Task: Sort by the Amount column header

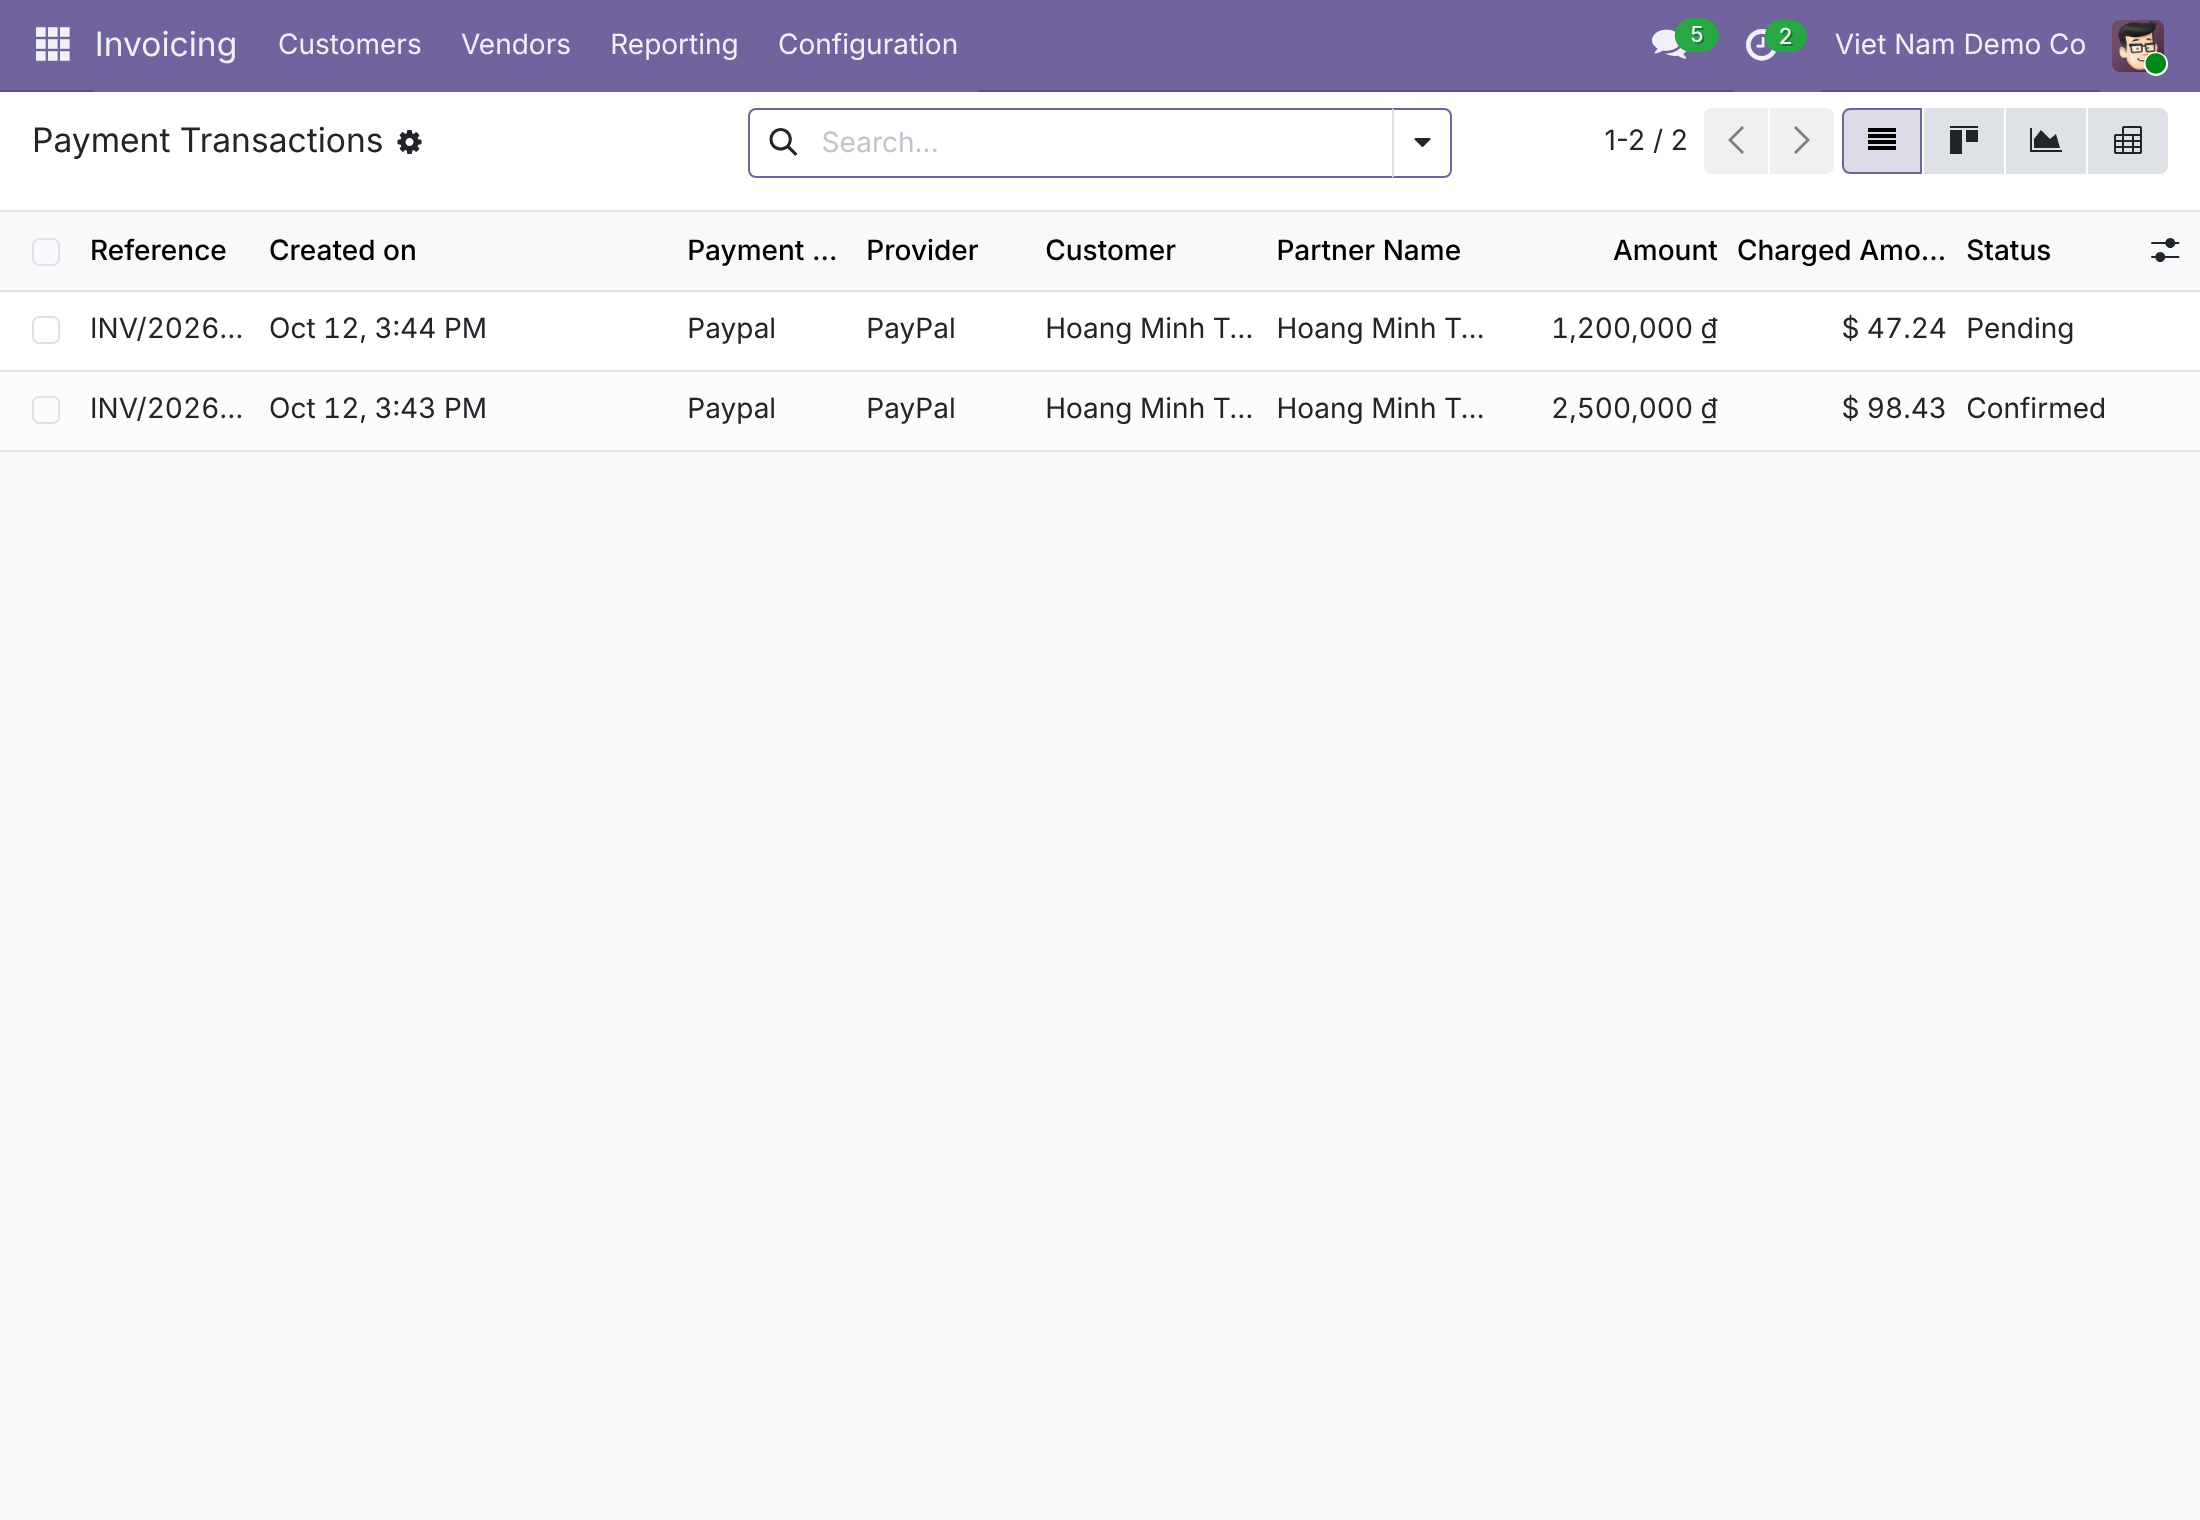Action: [1664, 250]
